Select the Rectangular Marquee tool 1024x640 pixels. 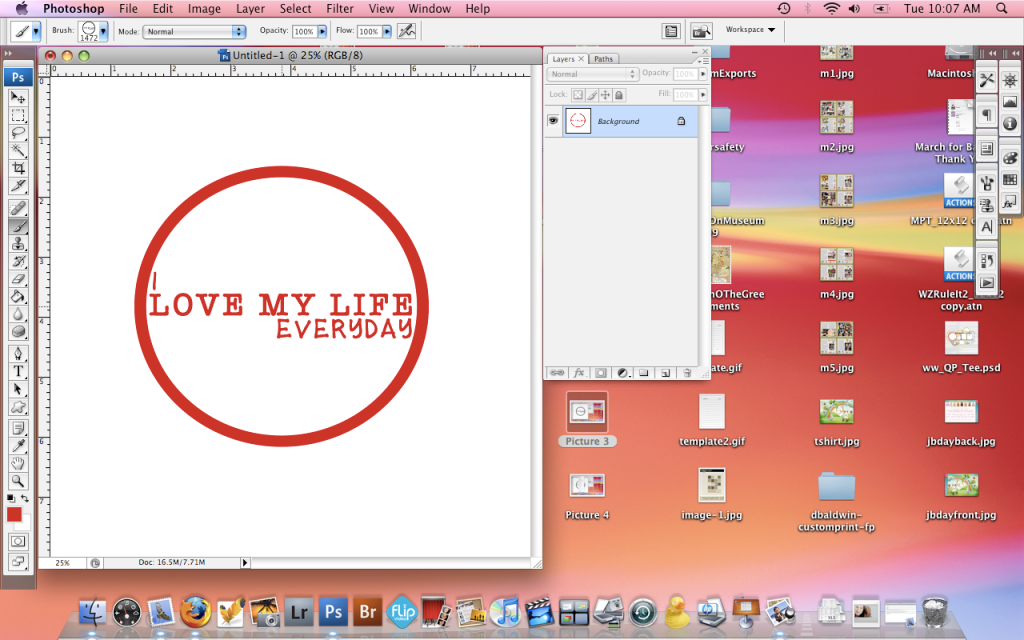pyautogui.click(x=18, y=116)
